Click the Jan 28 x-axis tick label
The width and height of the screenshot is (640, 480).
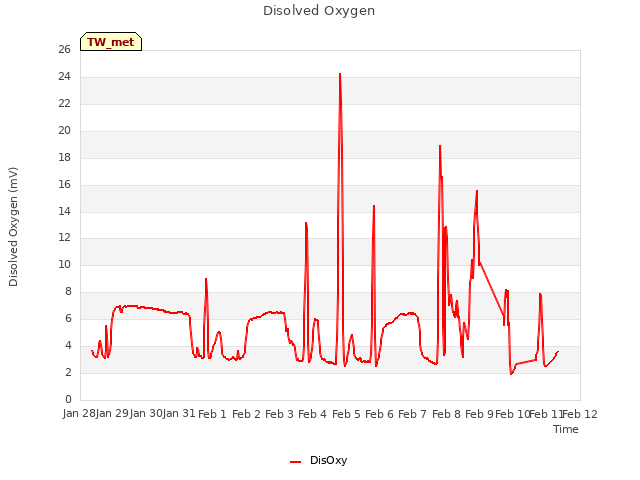(x=79, y=414)
